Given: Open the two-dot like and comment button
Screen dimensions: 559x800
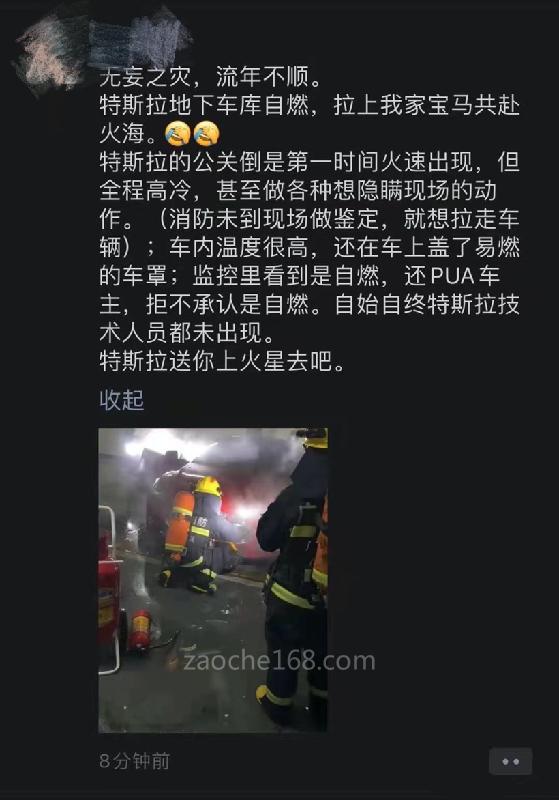Looking at the screenshot, I should coord(511,761).
